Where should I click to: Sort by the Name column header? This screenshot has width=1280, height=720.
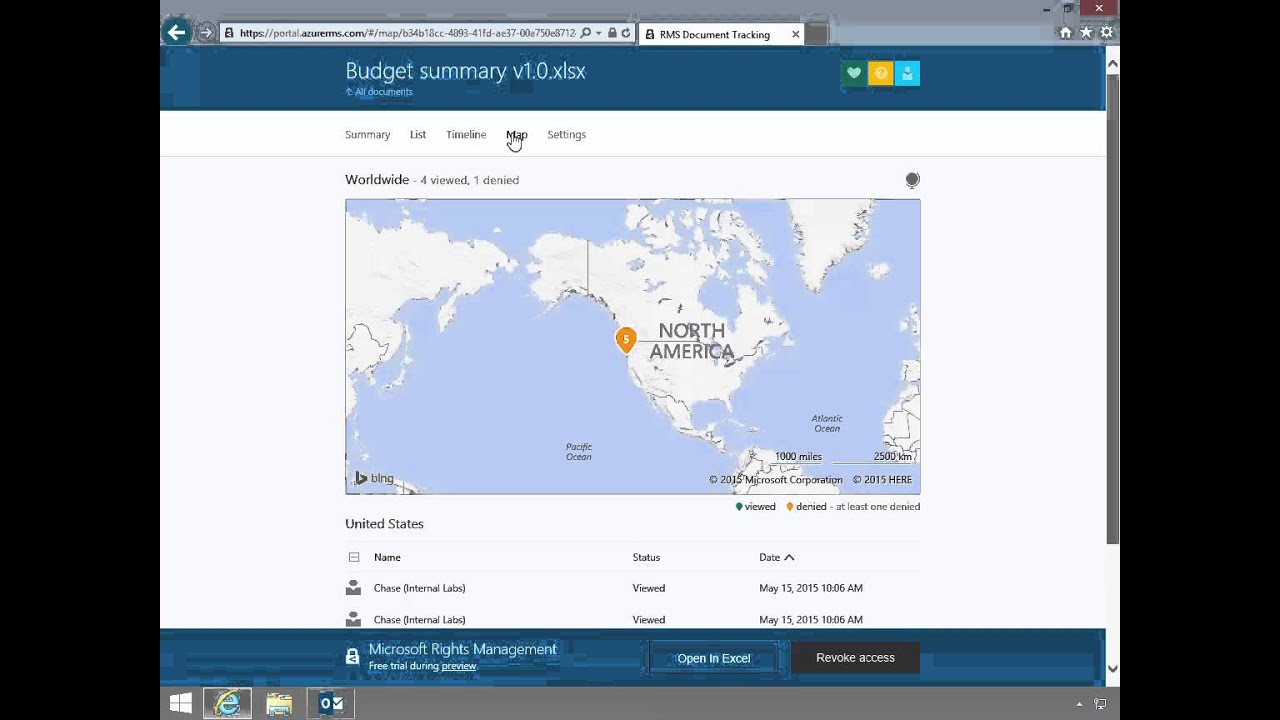(x=387, y=557)
